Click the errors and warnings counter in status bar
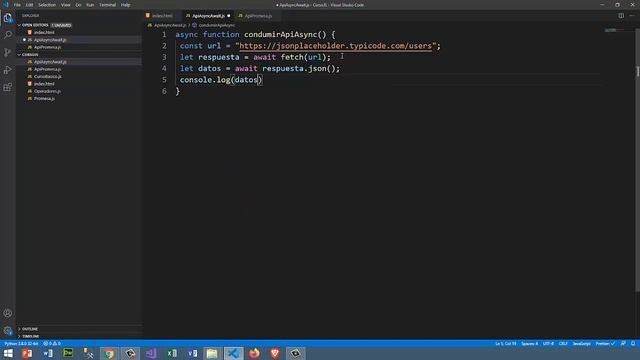Screen dimensions: 640x360 [x=52, y=344]
